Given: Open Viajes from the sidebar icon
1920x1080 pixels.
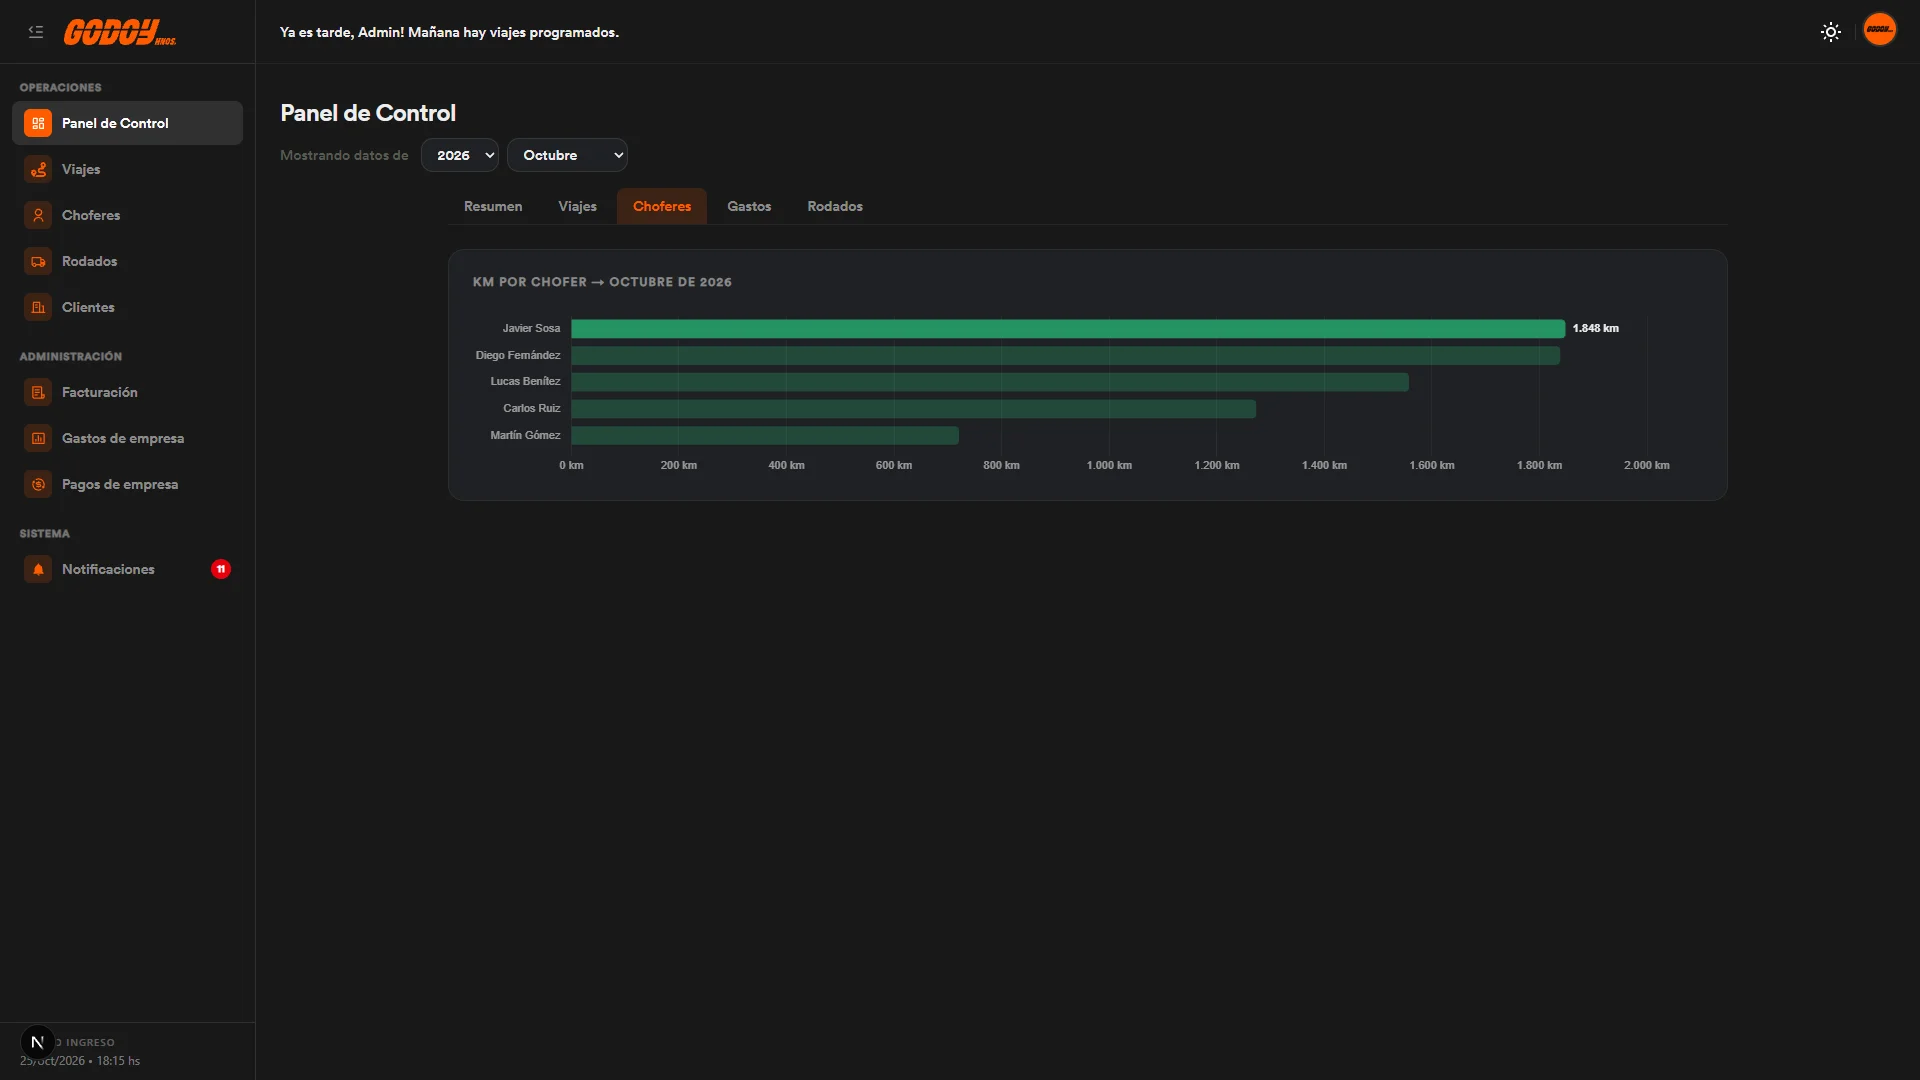Looking at the screenshot, I should [x=38, y=169].
